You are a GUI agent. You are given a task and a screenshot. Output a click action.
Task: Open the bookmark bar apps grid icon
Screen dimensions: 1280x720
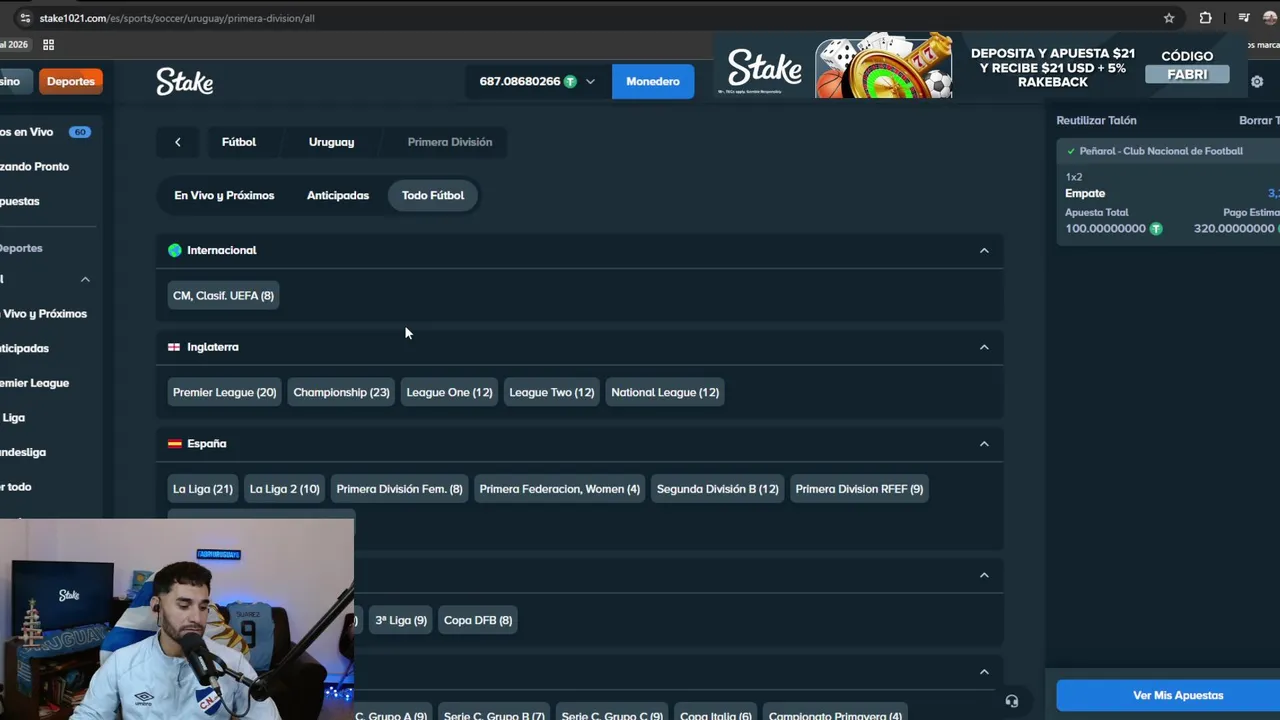pos(48,44)
